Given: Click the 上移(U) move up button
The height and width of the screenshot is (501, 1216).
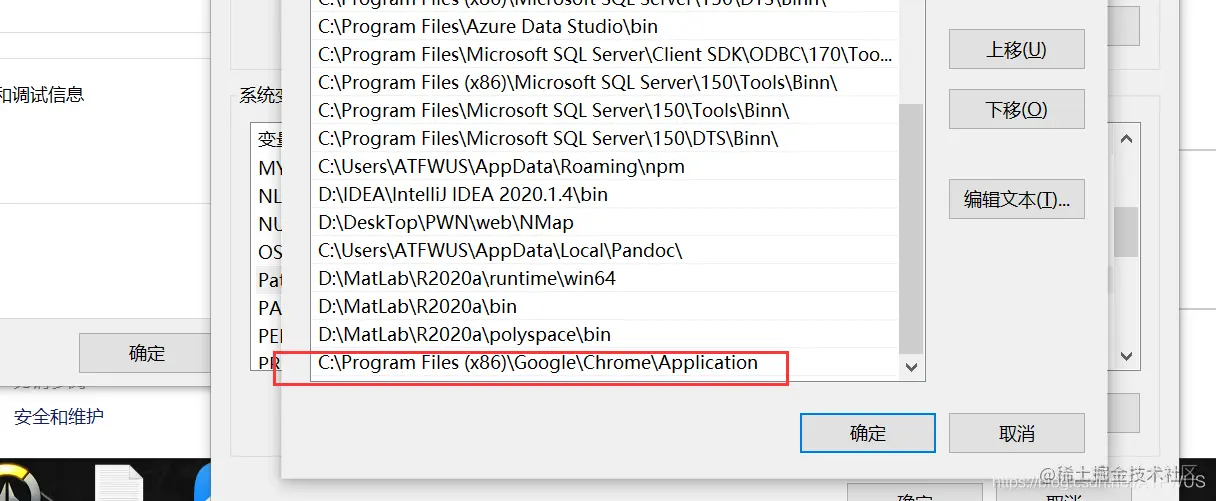Looking at the screenshot, I should tap(1016, 49).
